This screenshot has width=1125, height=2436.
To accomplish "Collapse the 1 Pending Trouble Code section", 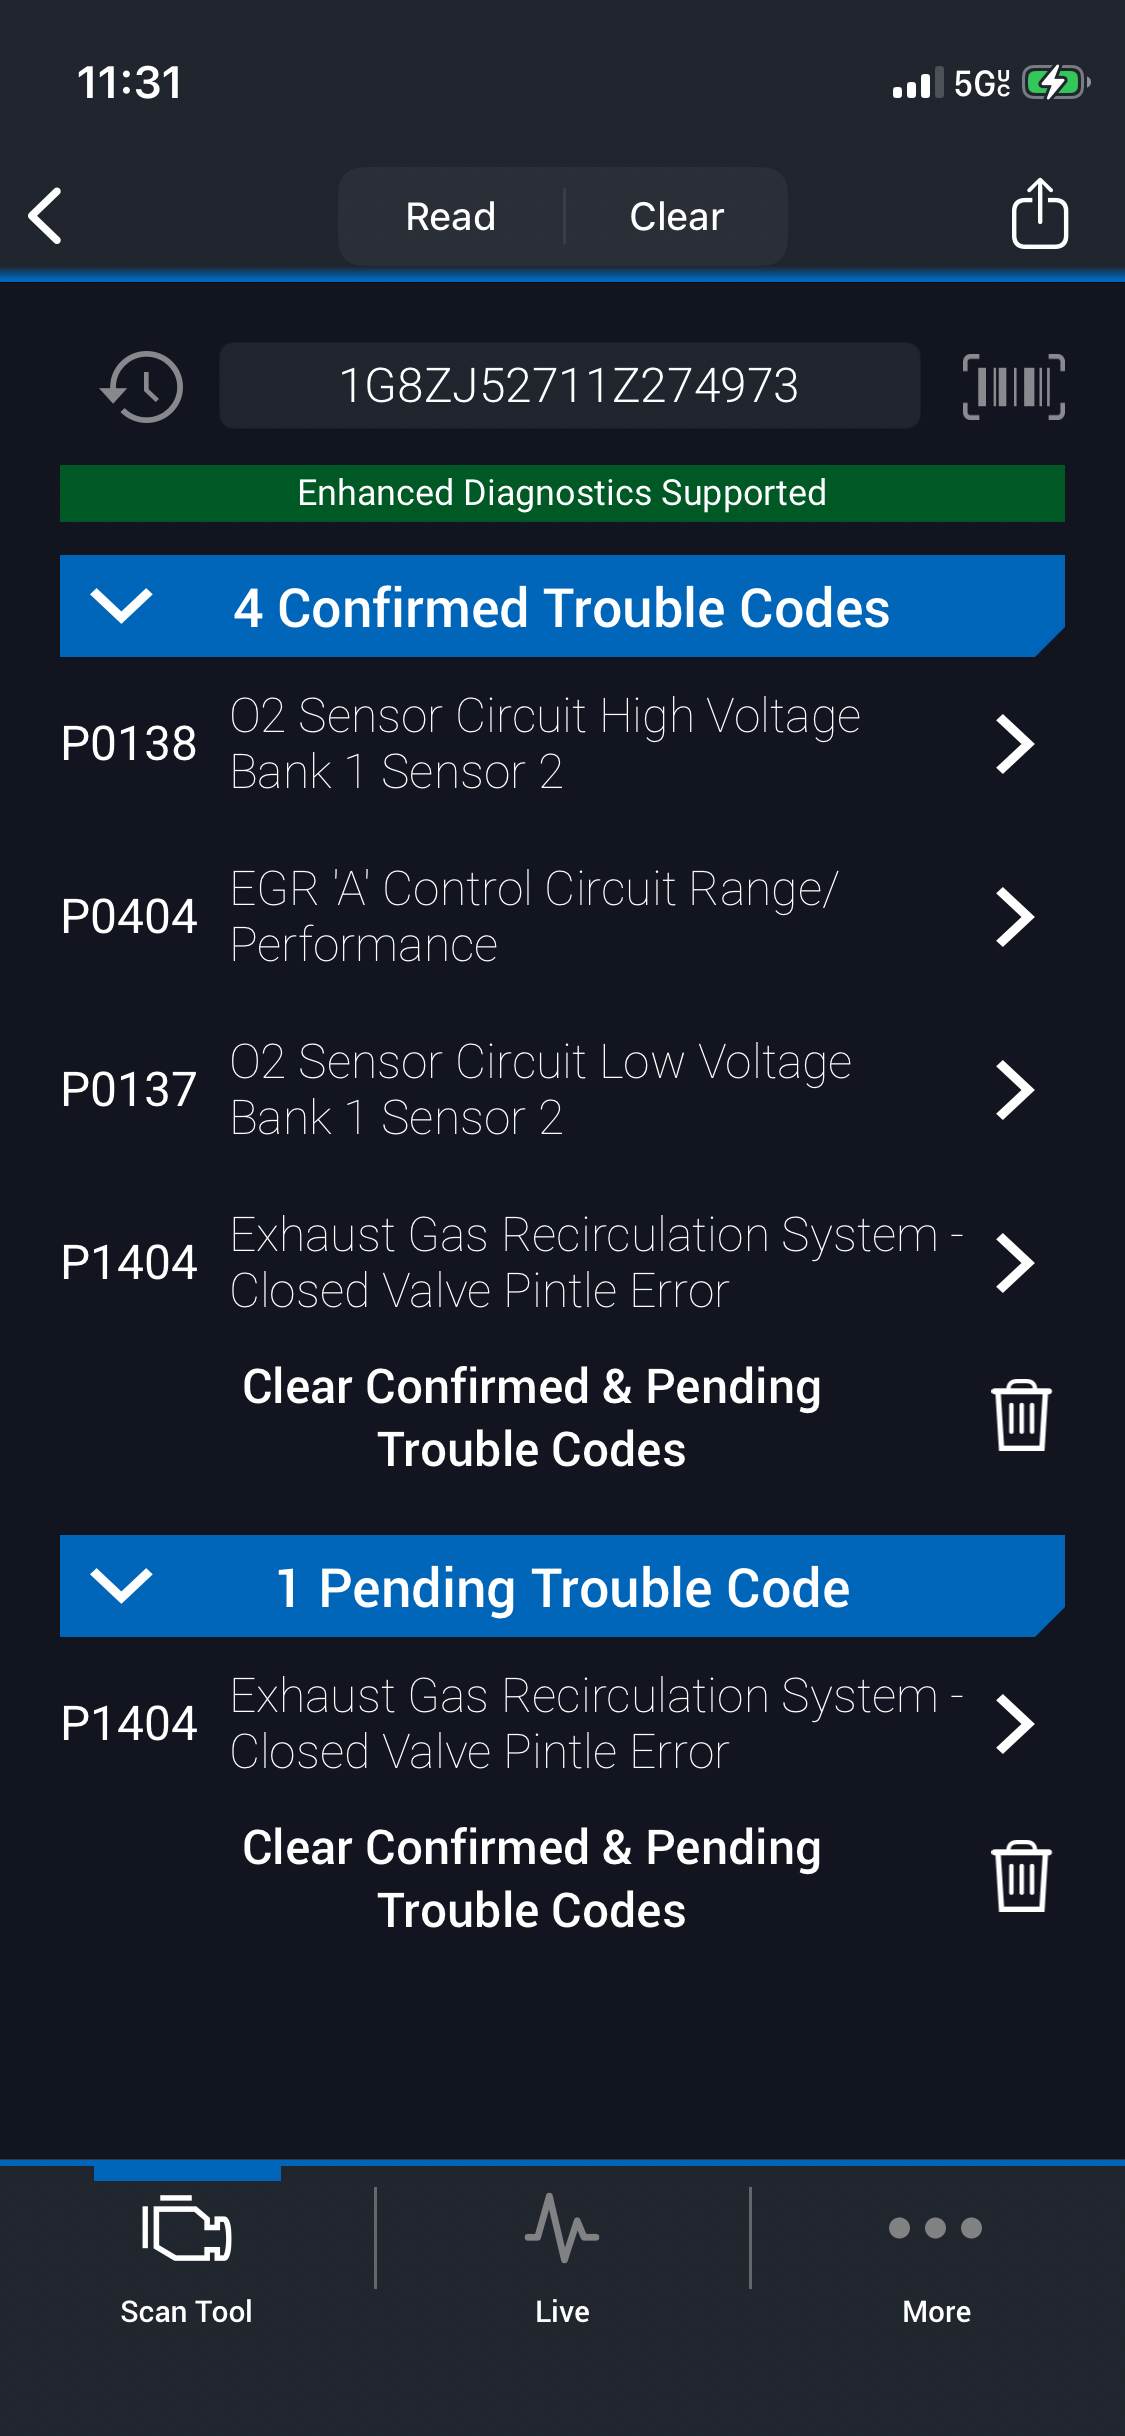I will pos(121,1586).
